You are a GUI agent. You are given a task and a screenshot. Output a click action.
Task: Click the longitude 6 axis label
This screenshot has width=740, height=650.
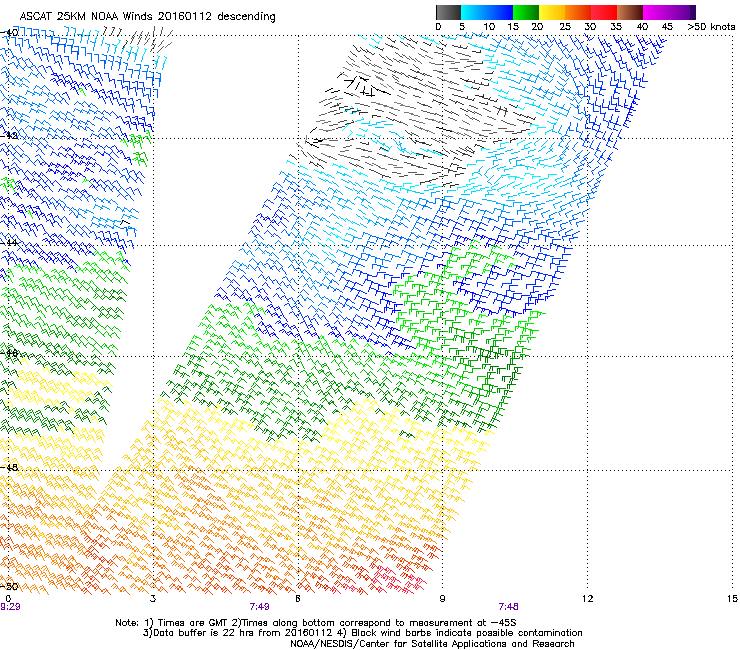click(298, 599)
